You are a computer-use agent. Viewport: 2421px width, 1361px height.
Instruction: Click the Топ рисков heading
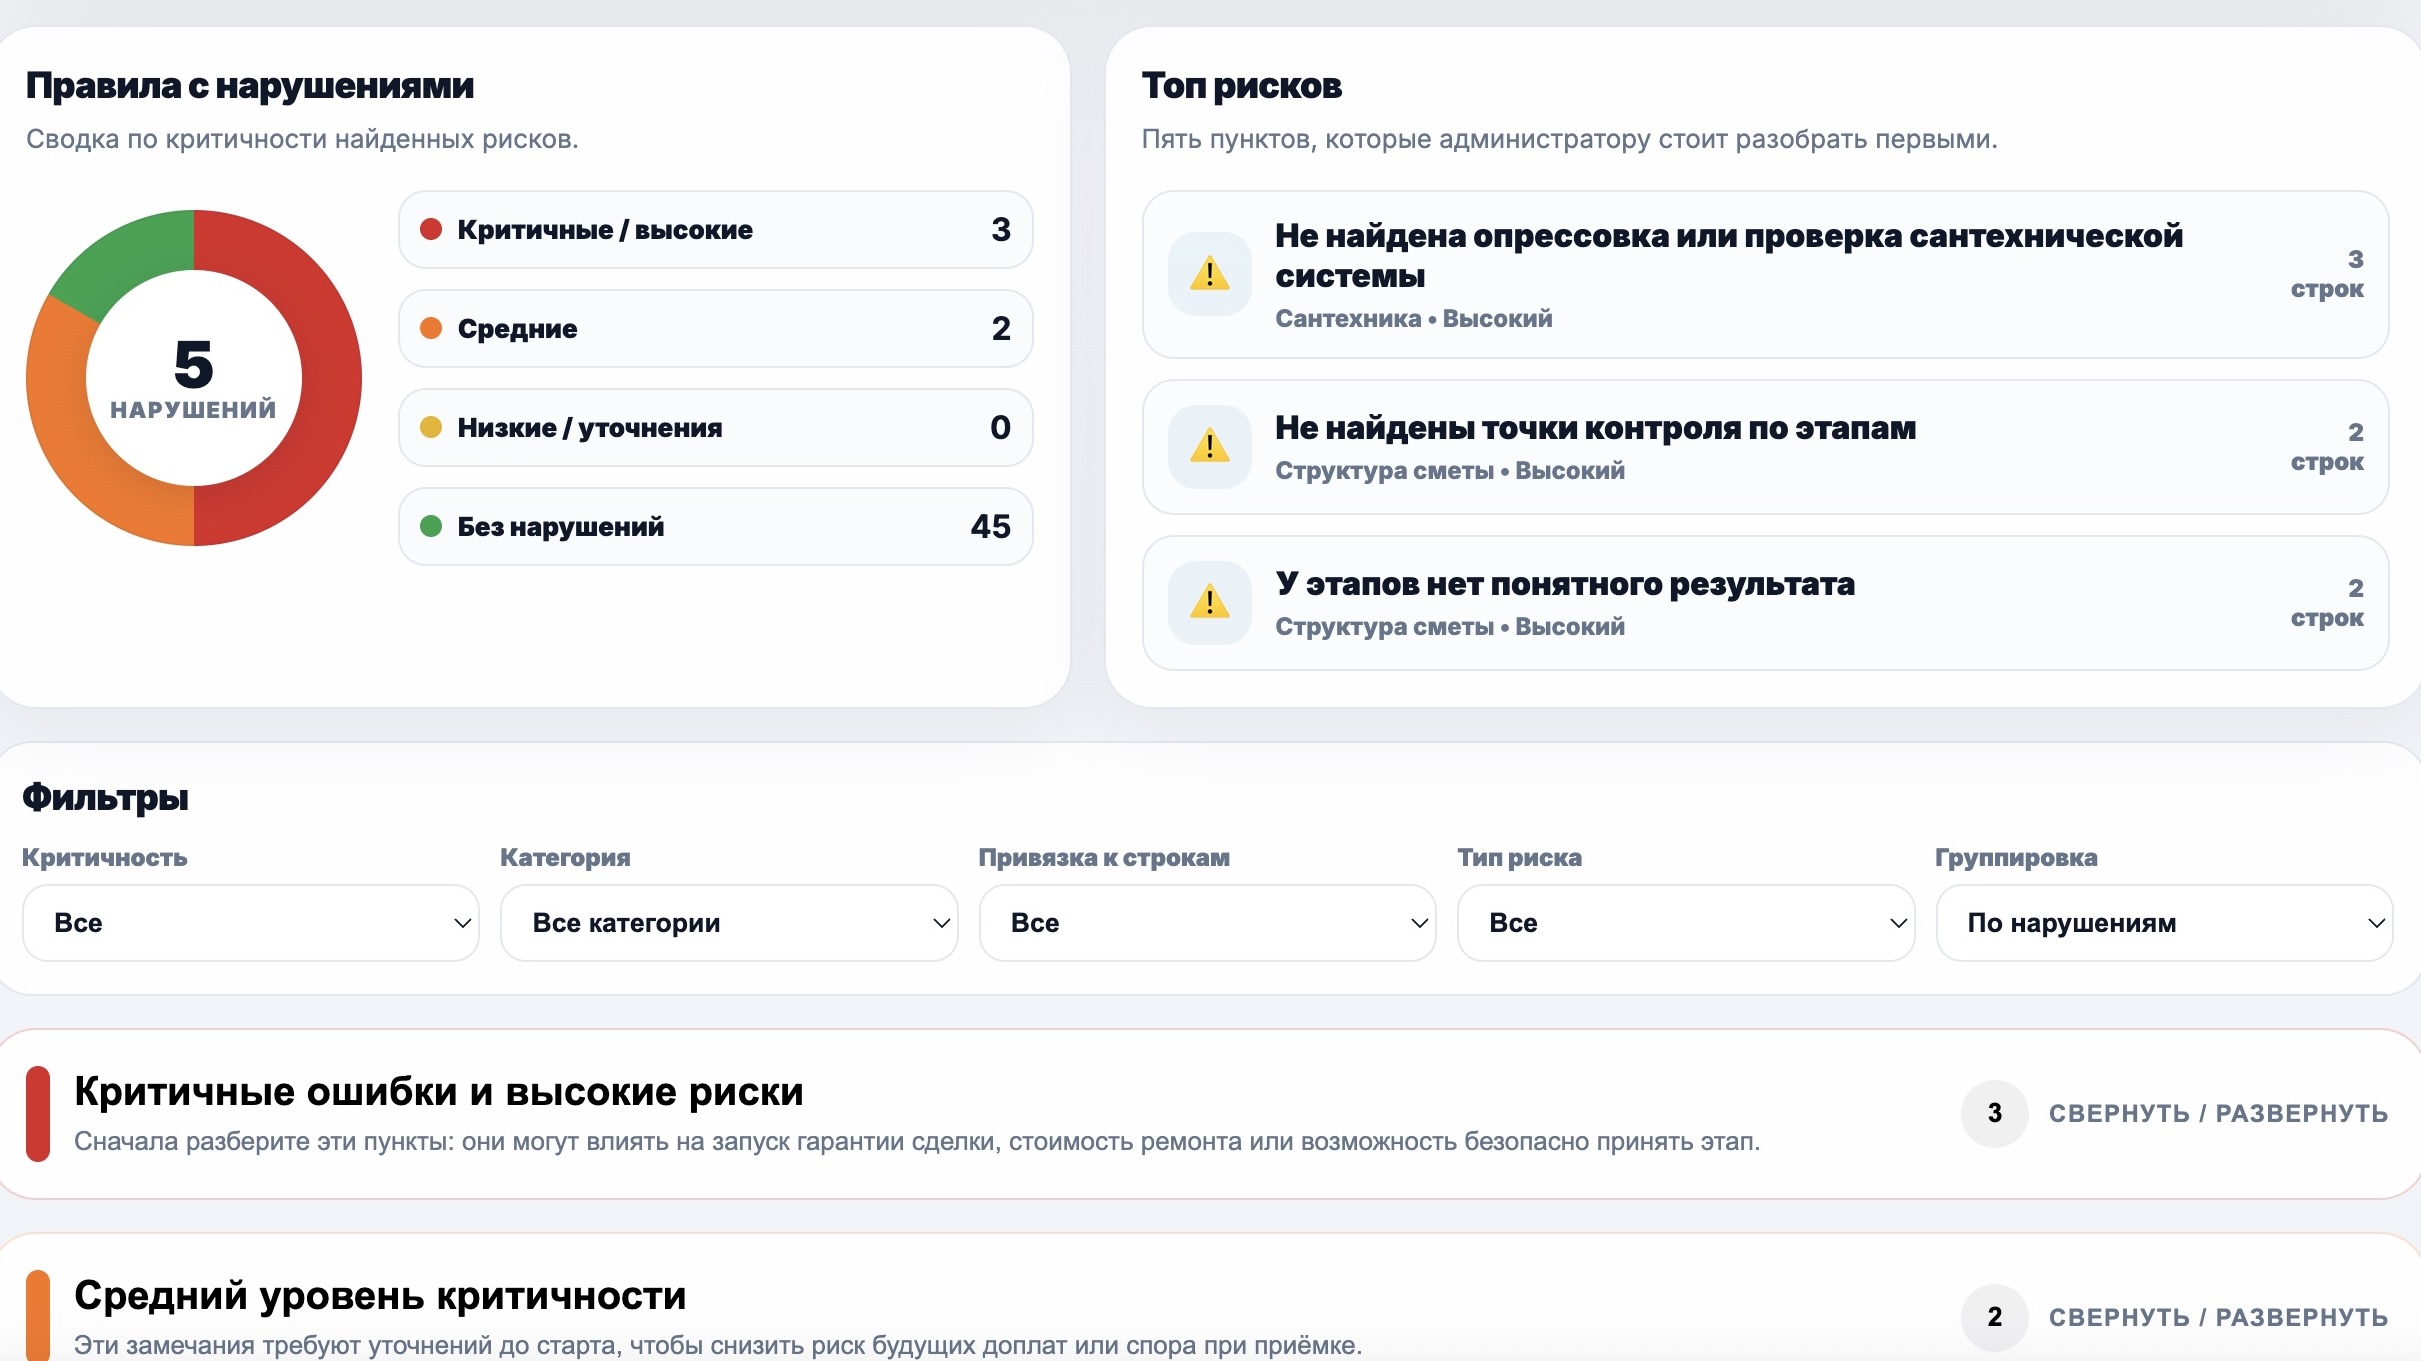(1242, 86)
